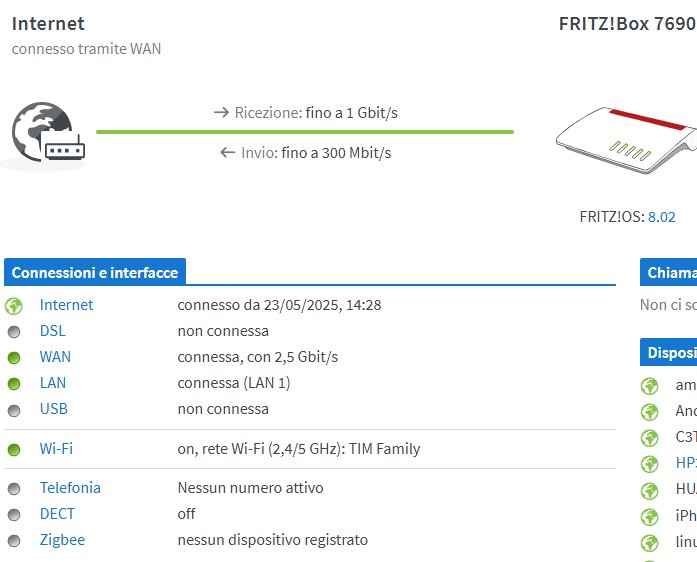Click the gray status dot next to DECT

click(14, 515)
